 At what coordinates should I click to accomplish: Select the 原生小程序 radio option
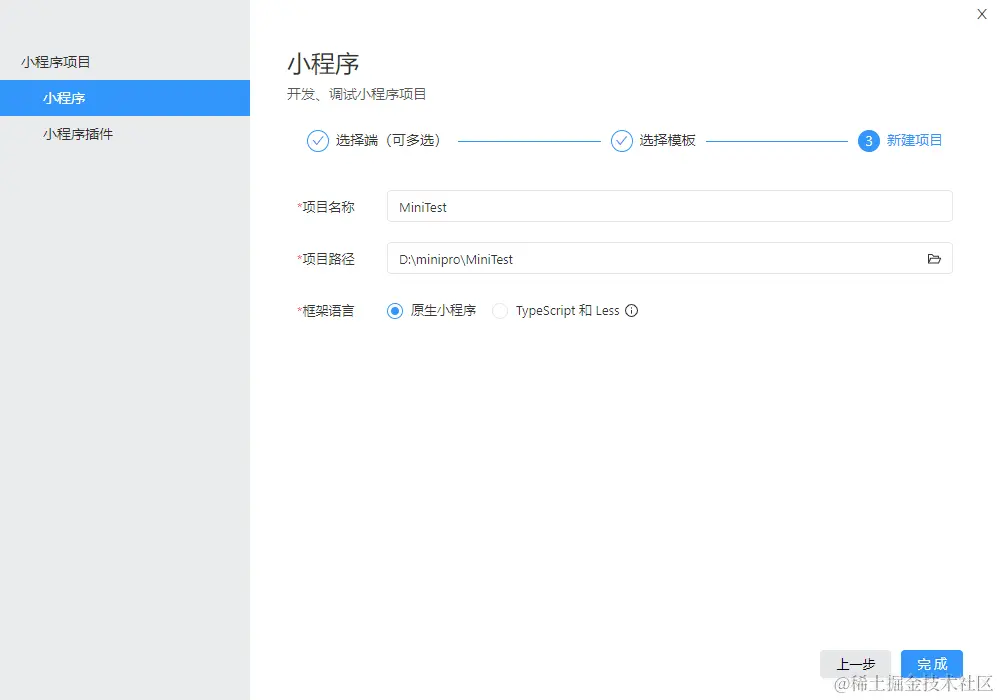click(395, 311)
